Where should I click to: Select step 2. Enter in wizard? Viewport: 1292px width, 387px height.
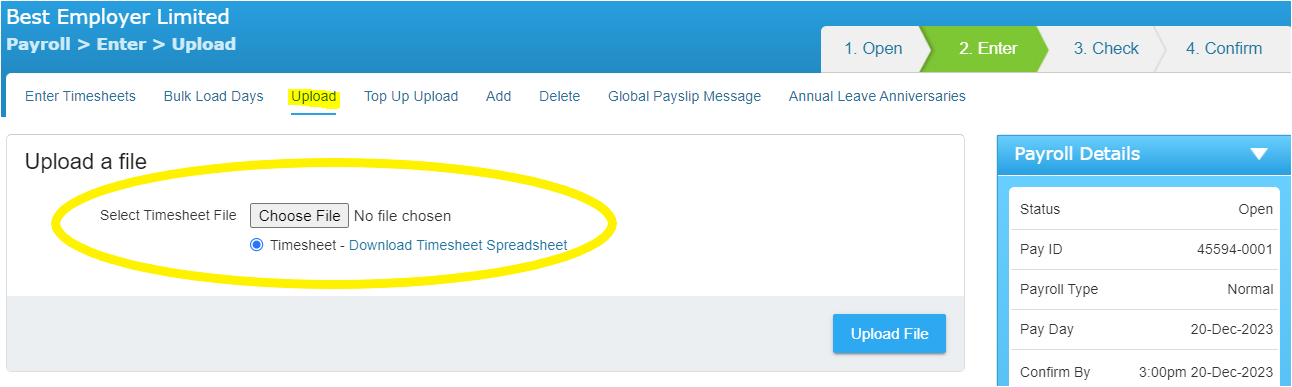point(988,48)
